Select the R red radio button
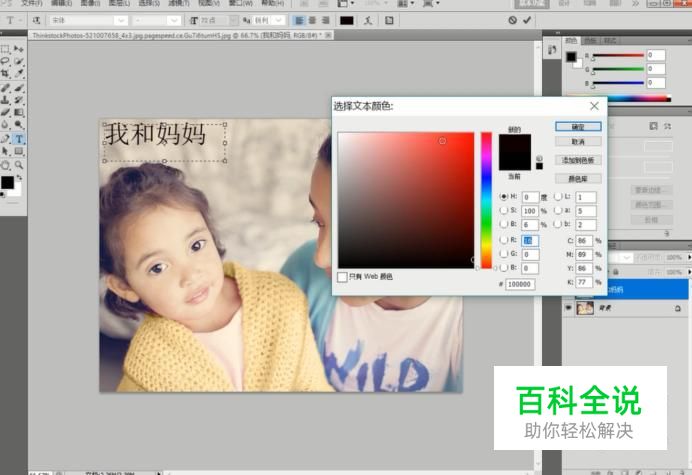692x475 pixels. tap(503, 241)
